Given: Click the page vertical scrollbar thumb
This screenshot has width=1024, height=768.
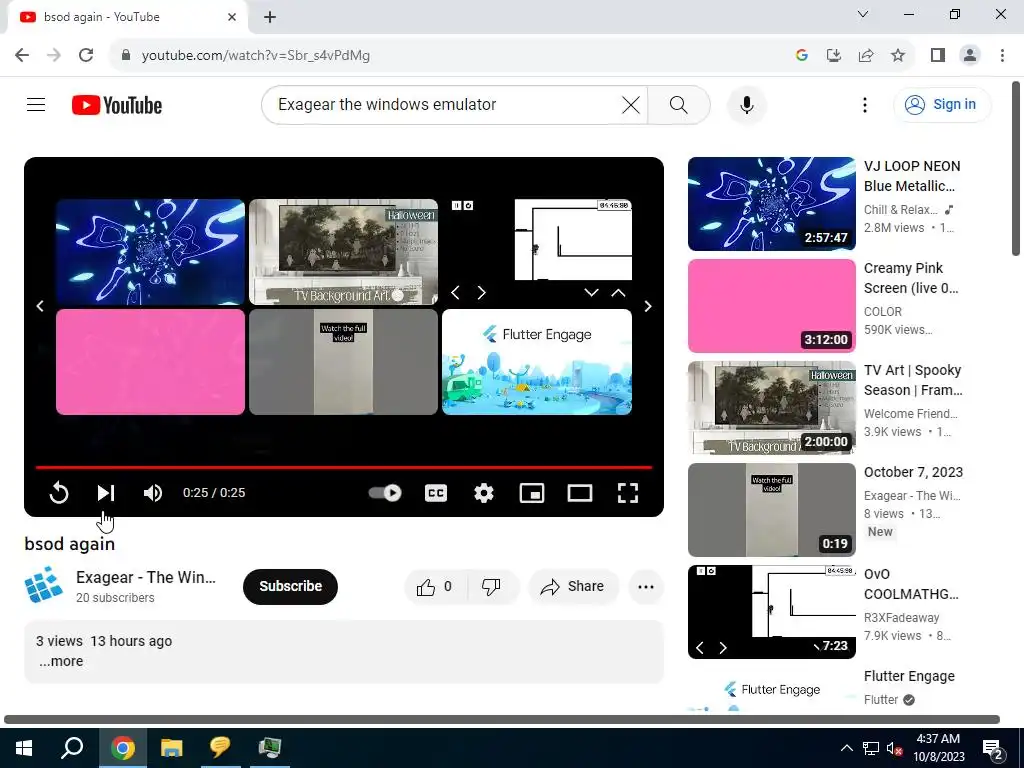Looking at the screenshot, I should [1016, 168].
